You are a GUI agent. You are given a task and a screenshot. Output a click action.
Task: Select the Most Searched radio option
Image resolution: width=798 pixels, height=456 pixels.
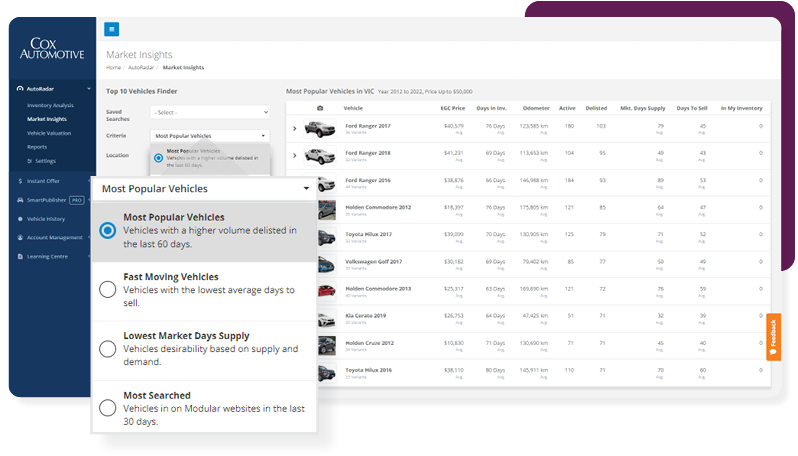click(x=107, y=408)
